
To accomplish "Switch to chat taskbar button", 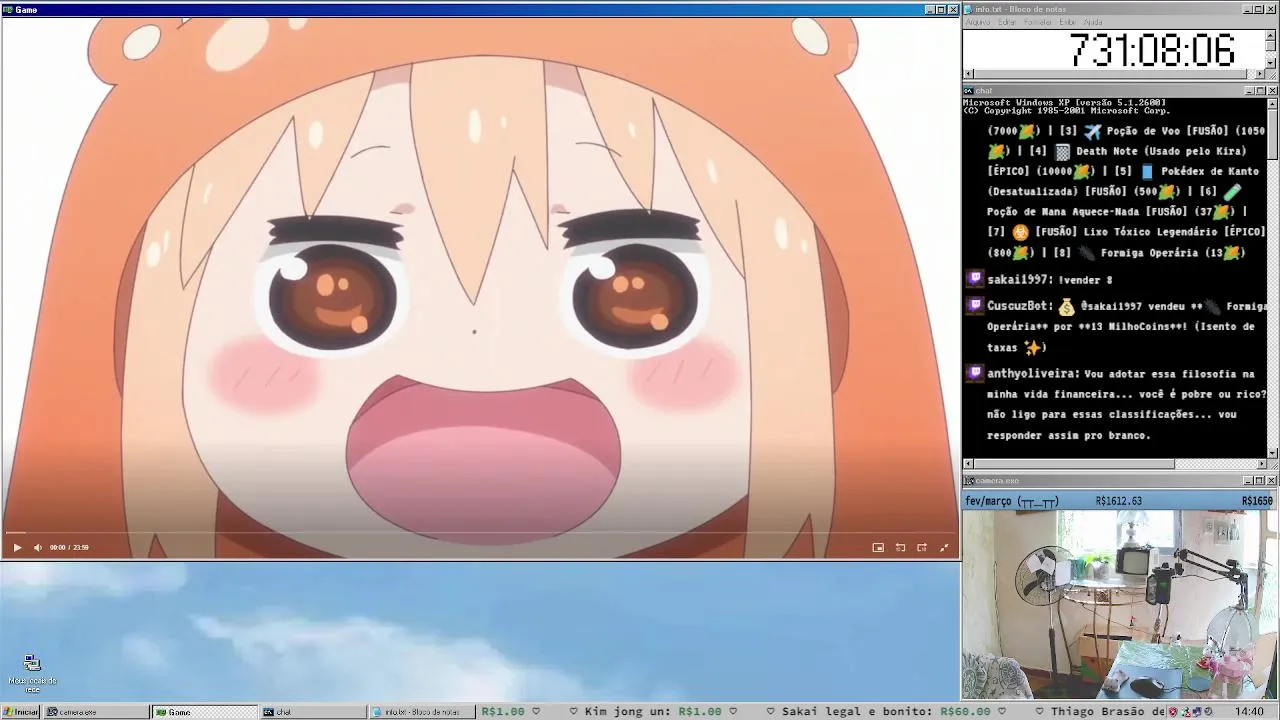I will pyautogui.click(x=313, y=712).
